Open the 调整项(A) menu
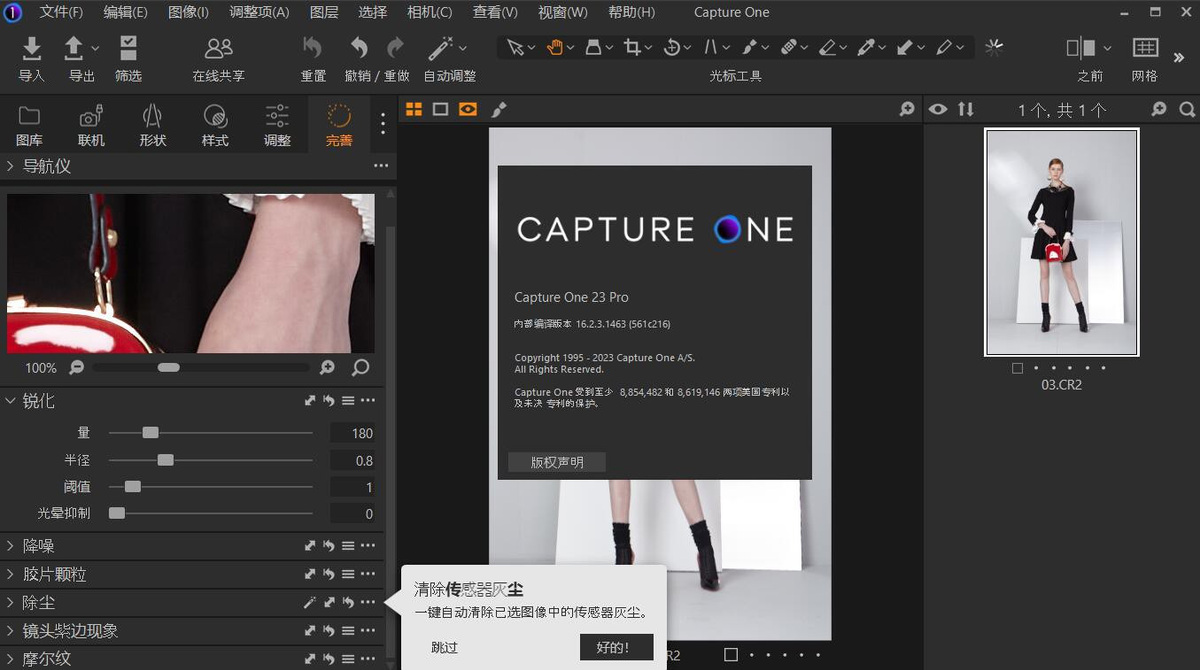 [x=259, y=12]
